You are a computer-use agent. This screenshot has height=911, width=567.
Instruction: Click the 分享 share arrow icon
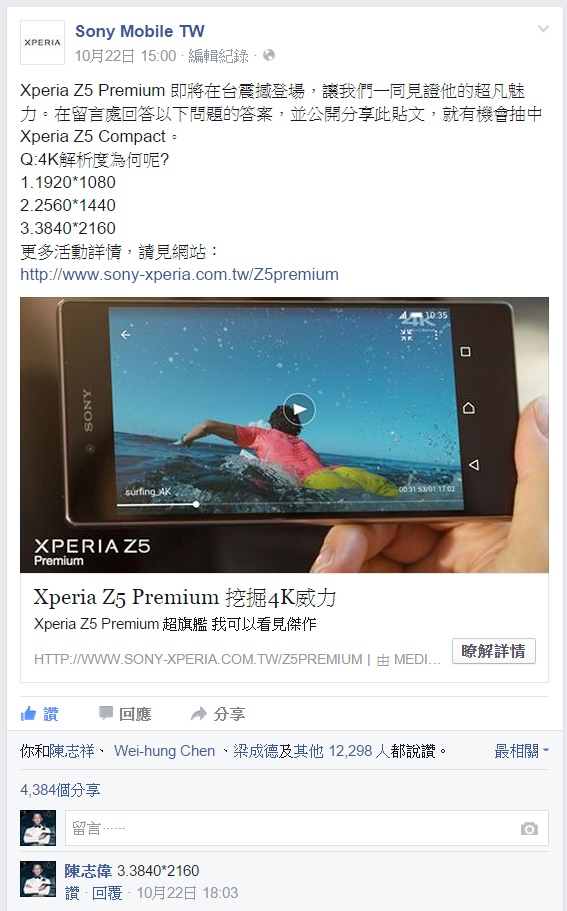point(199,713)
